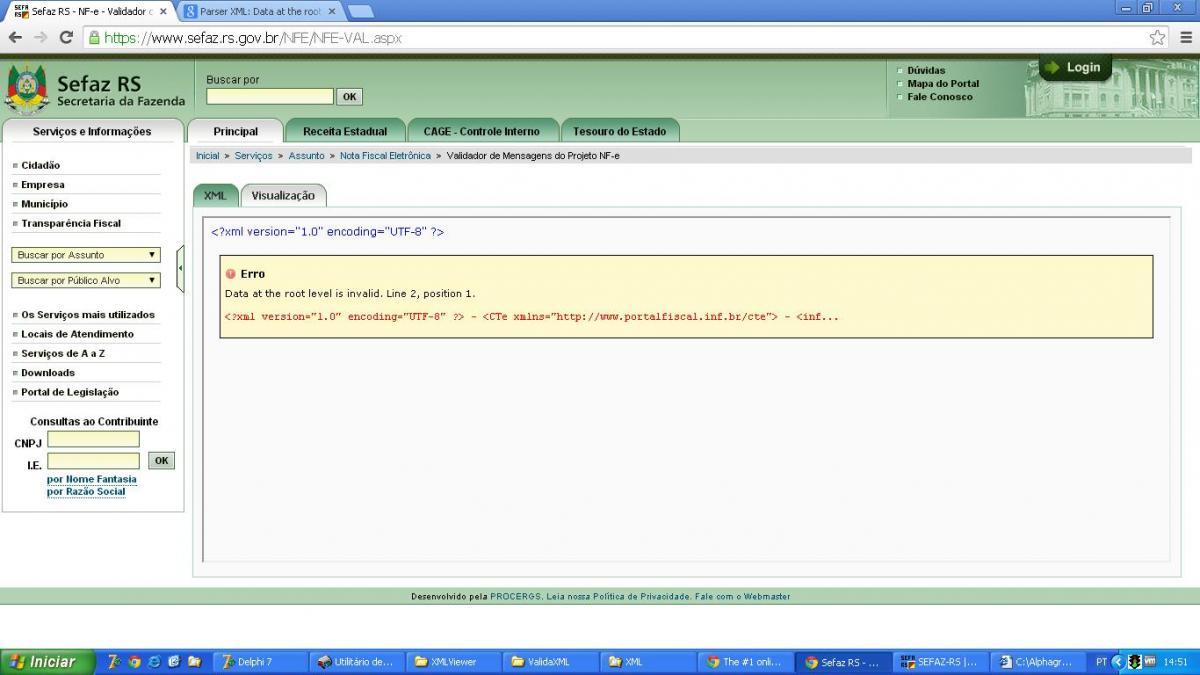This screenshot has height=675, width=1200.
Task: Click the browser back arrow
Action: coord(14,37)
